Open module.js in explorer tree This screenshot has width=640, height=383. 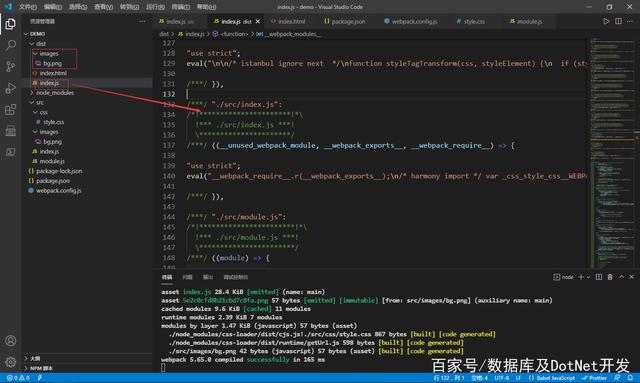pos(52,161)
